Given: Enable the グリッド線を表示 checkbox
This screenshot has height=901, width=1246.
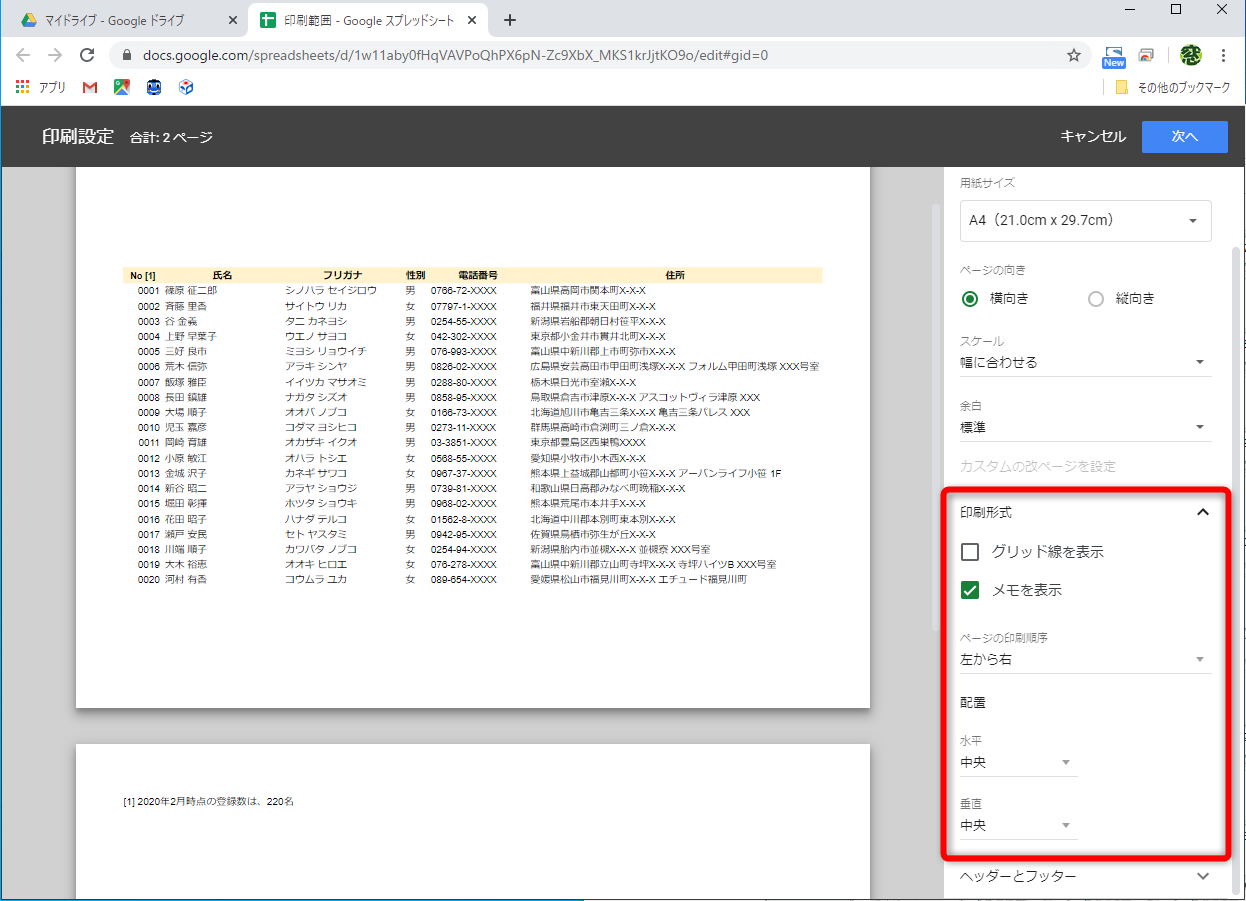Looking at the screenshot, I should pyautogui.click(x=969, y=552).
